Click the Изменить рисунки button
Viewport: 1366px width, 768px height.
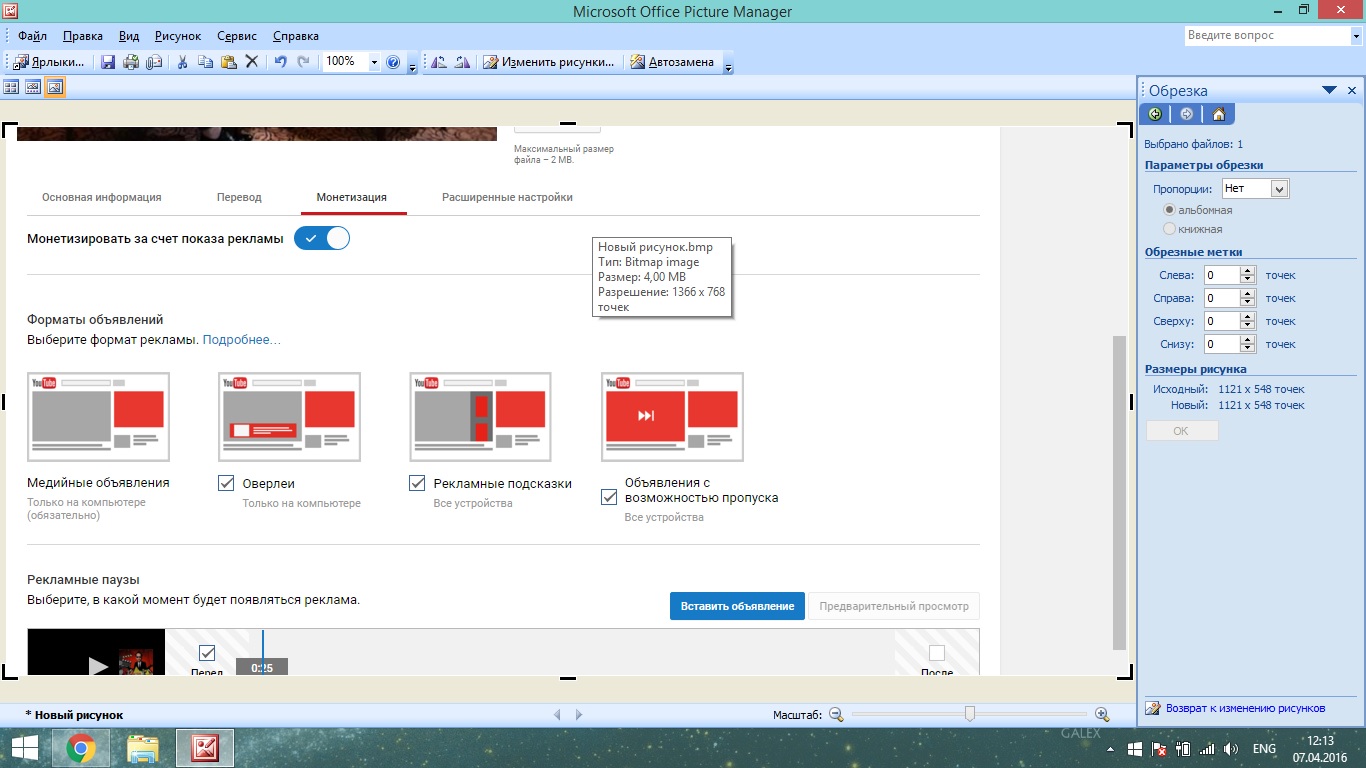pos(549,62)
